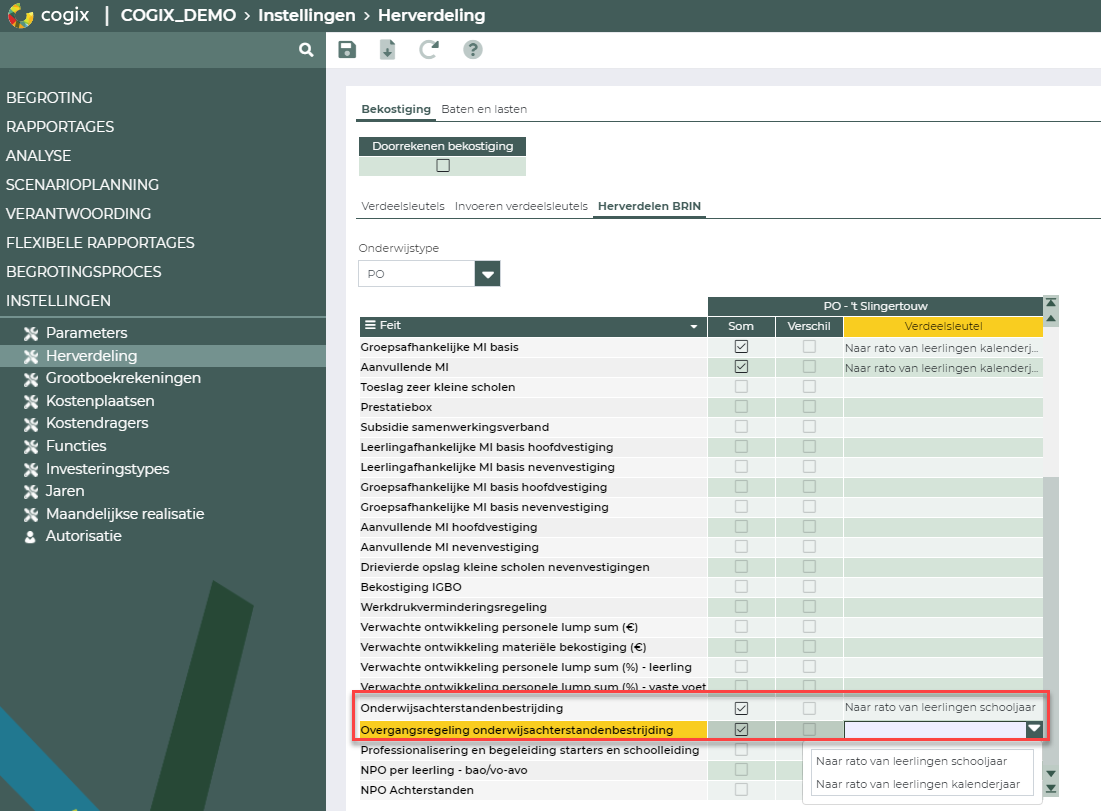
Task: Click the Verschil column header
Action: point(809,326)
